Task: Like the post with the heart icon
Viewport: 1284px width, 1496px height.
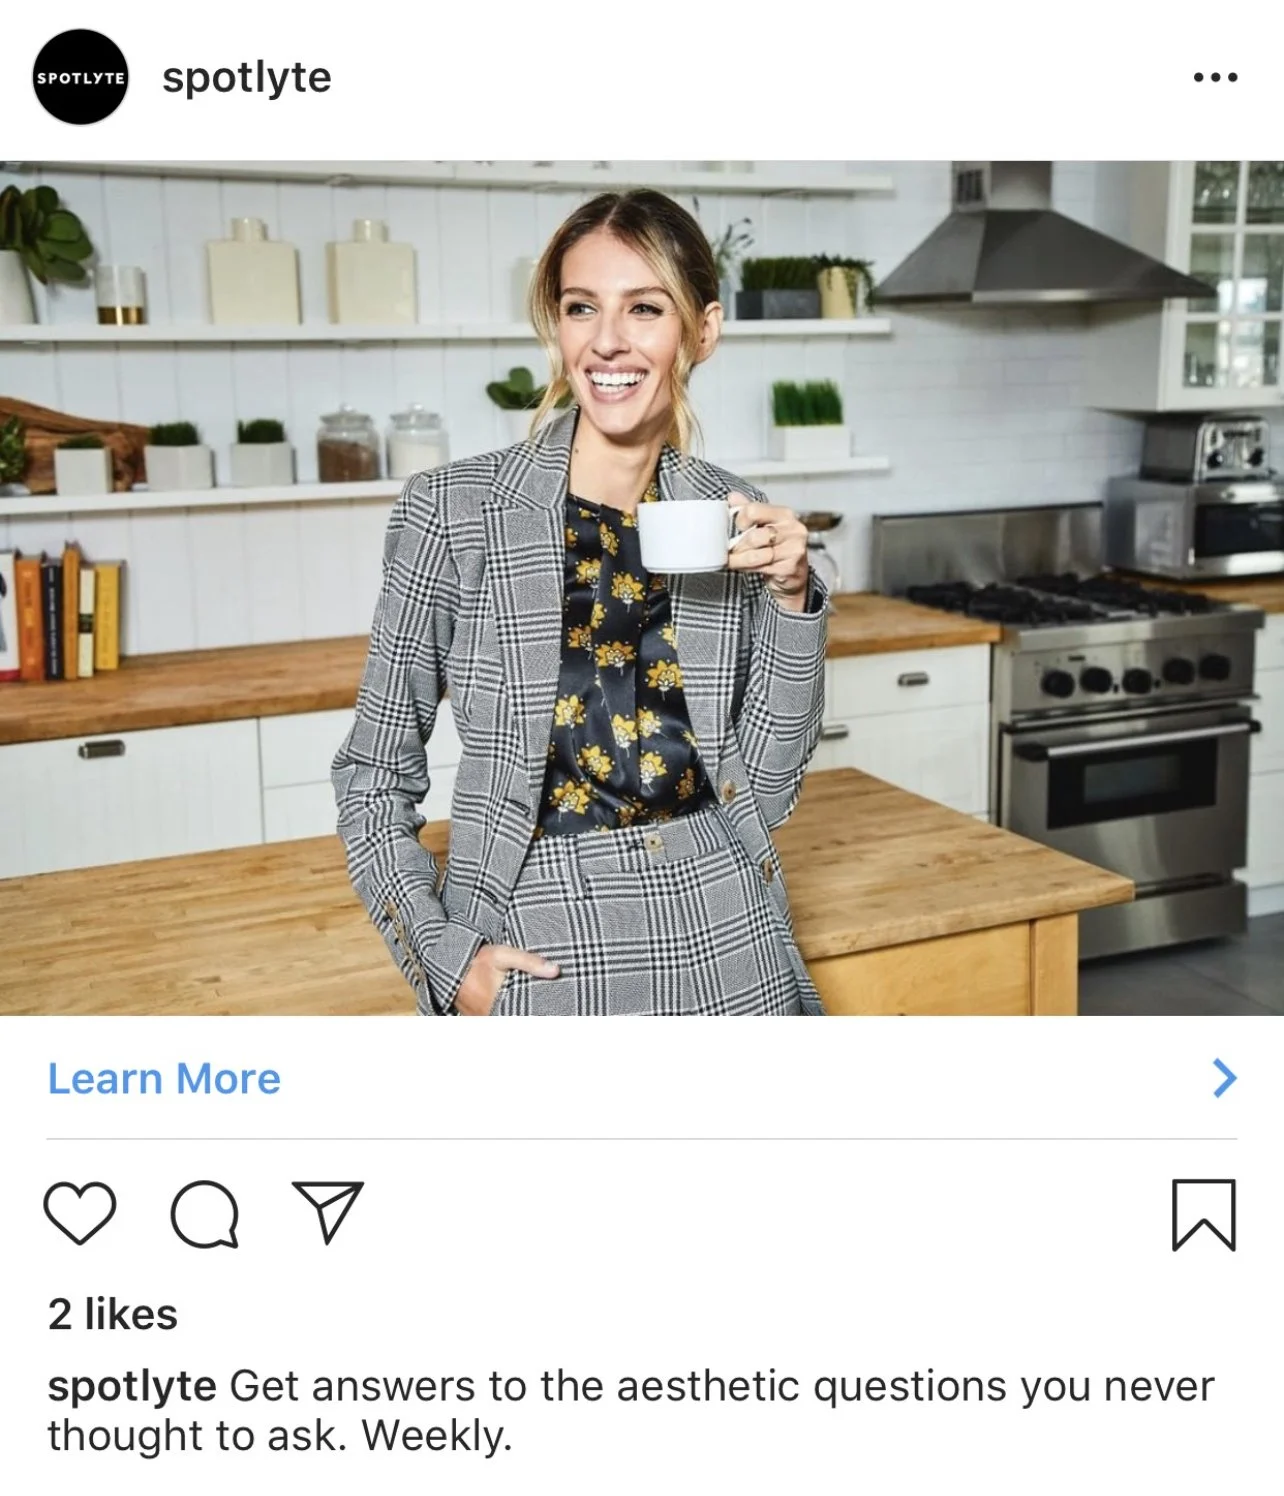Action: pyautogui.click(x=80, y=1213)
